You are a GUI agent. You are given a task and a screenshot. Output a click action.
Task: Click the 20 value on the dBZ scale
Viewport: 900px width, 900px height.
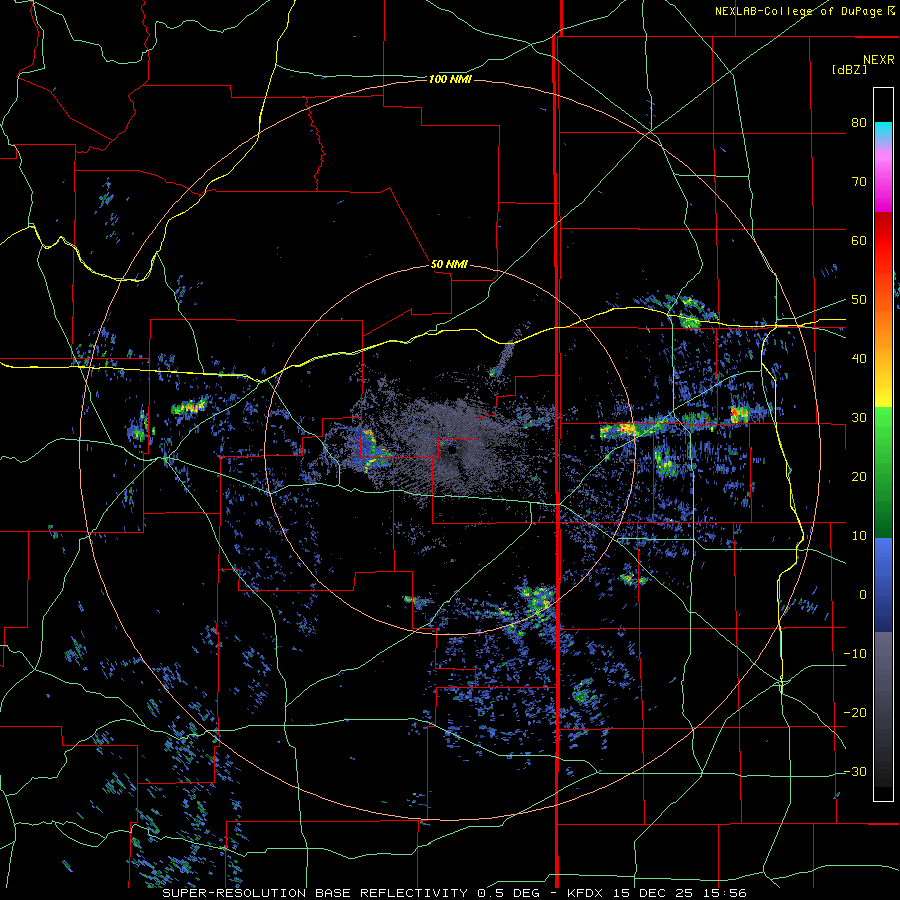859,476
